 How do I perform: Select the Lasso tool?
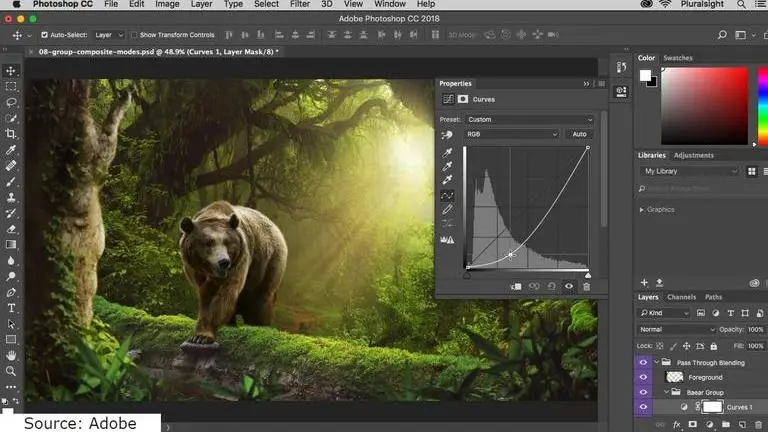coord(11,102)
